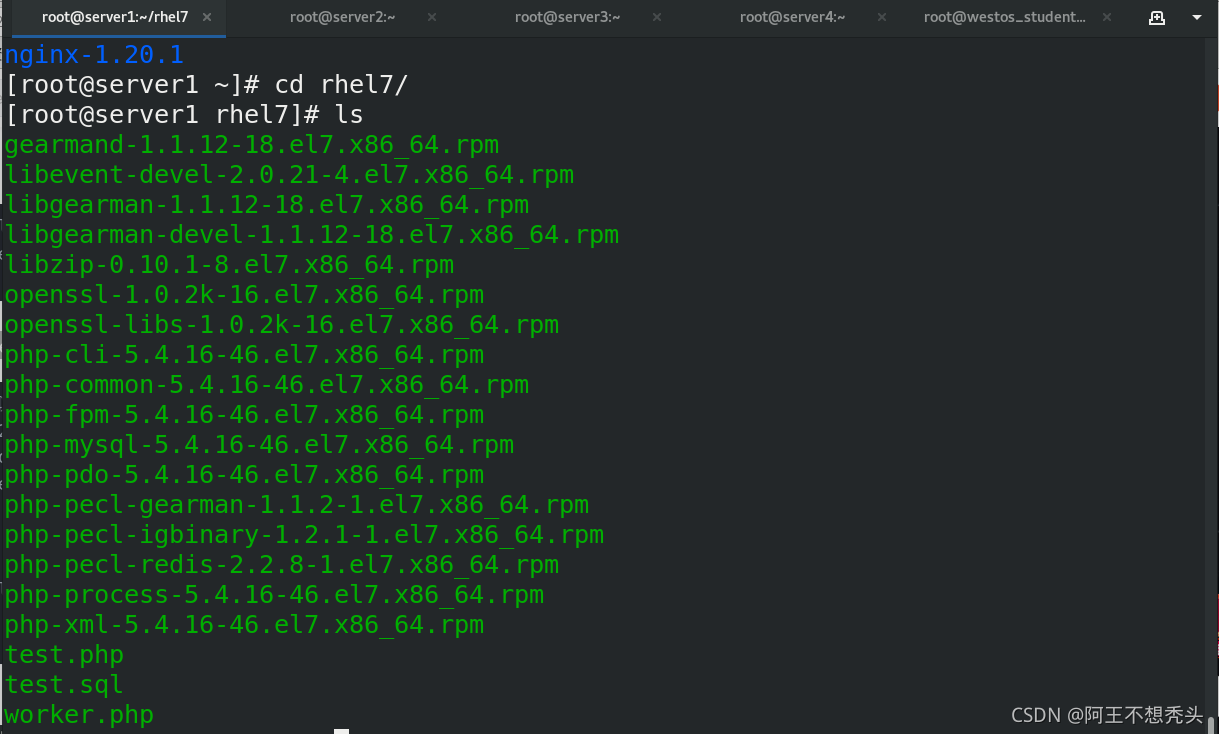Click the php-cli-5.4.16-46 rpm filename
1219x734 pixels.
point(244,355)
